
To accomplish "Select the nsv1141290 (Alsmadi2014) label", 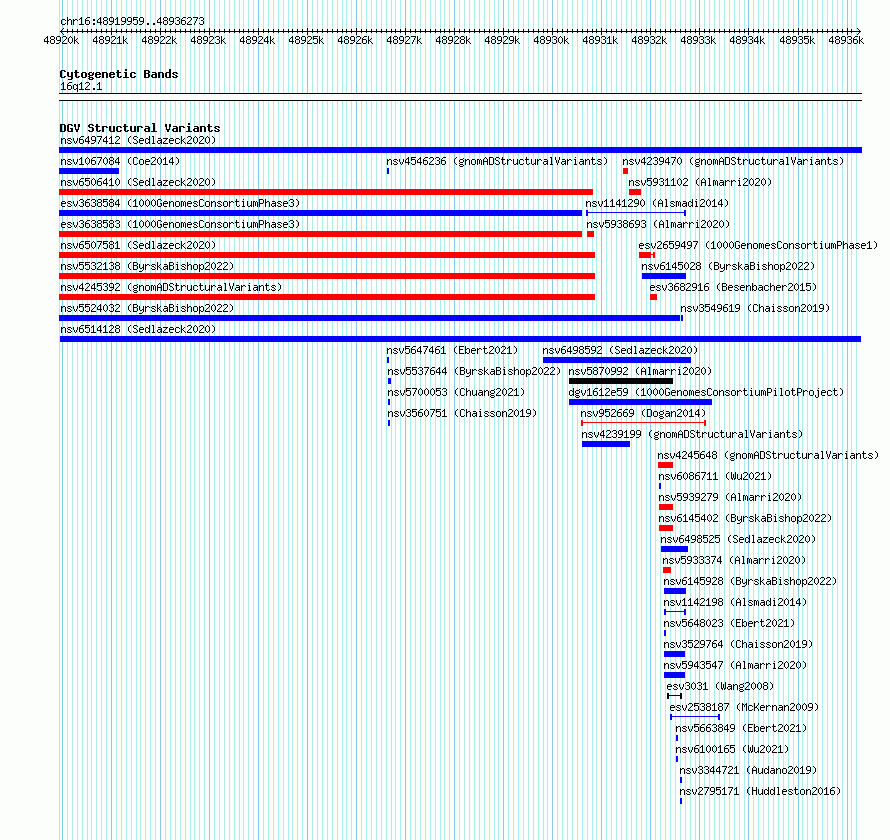I will tap(657, 203).
